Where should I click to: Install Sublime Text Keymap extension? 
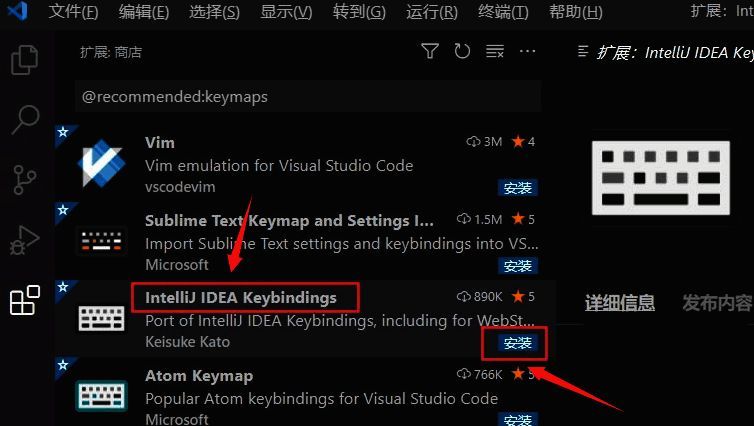click(517, 265)
